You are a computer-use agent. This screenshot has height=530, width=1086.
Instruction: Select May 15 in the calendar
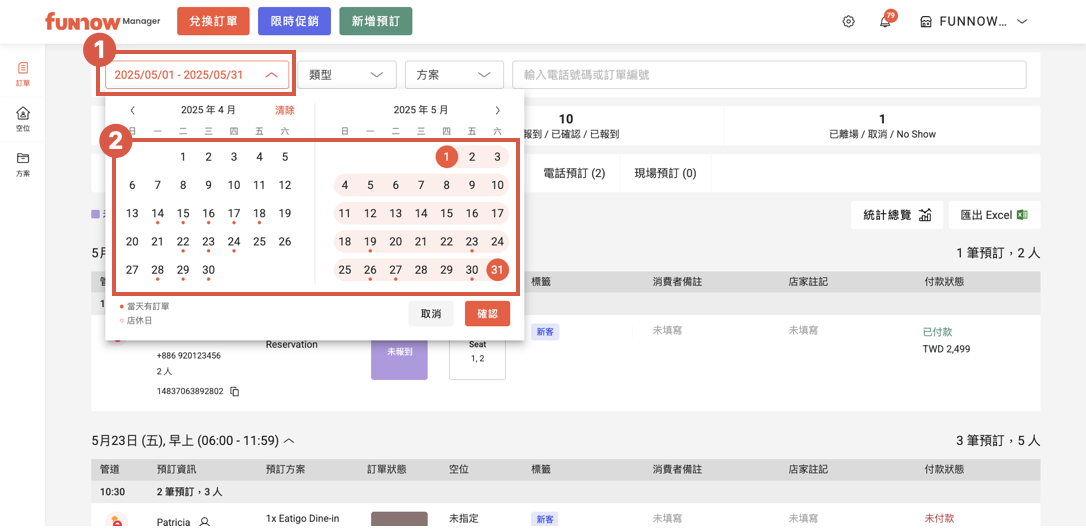[x=446, y=213]
